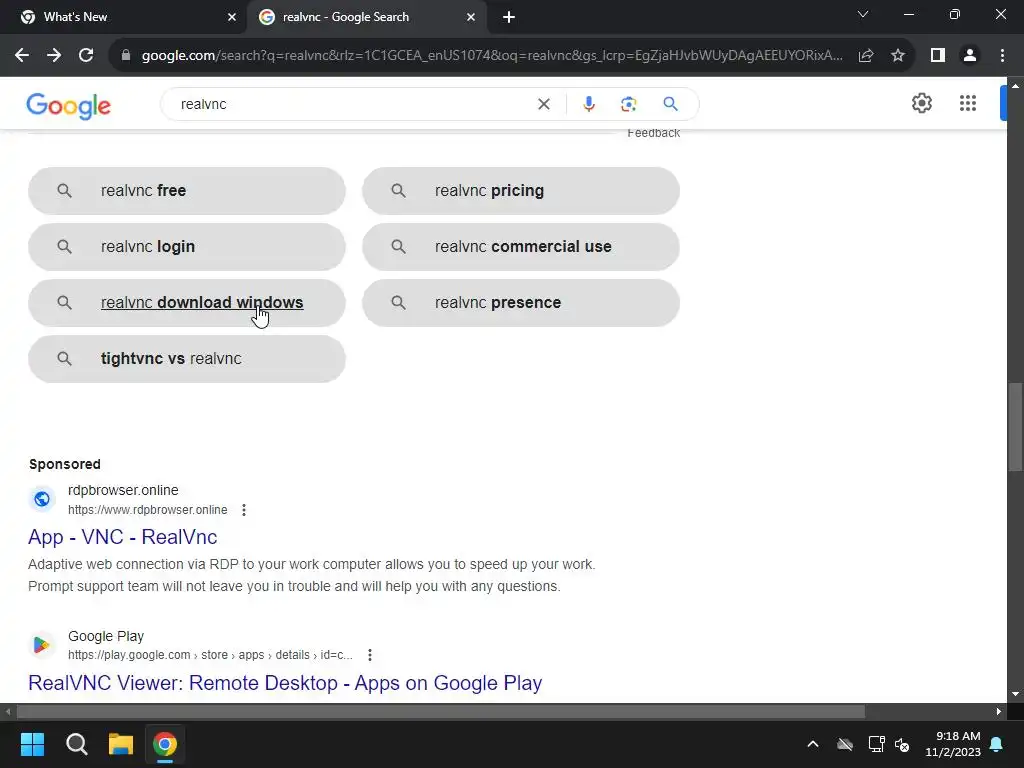The width and height of the screenshot is (1024, 768).
Task: Click the blue search magnifier button
Action: [670, 104]
